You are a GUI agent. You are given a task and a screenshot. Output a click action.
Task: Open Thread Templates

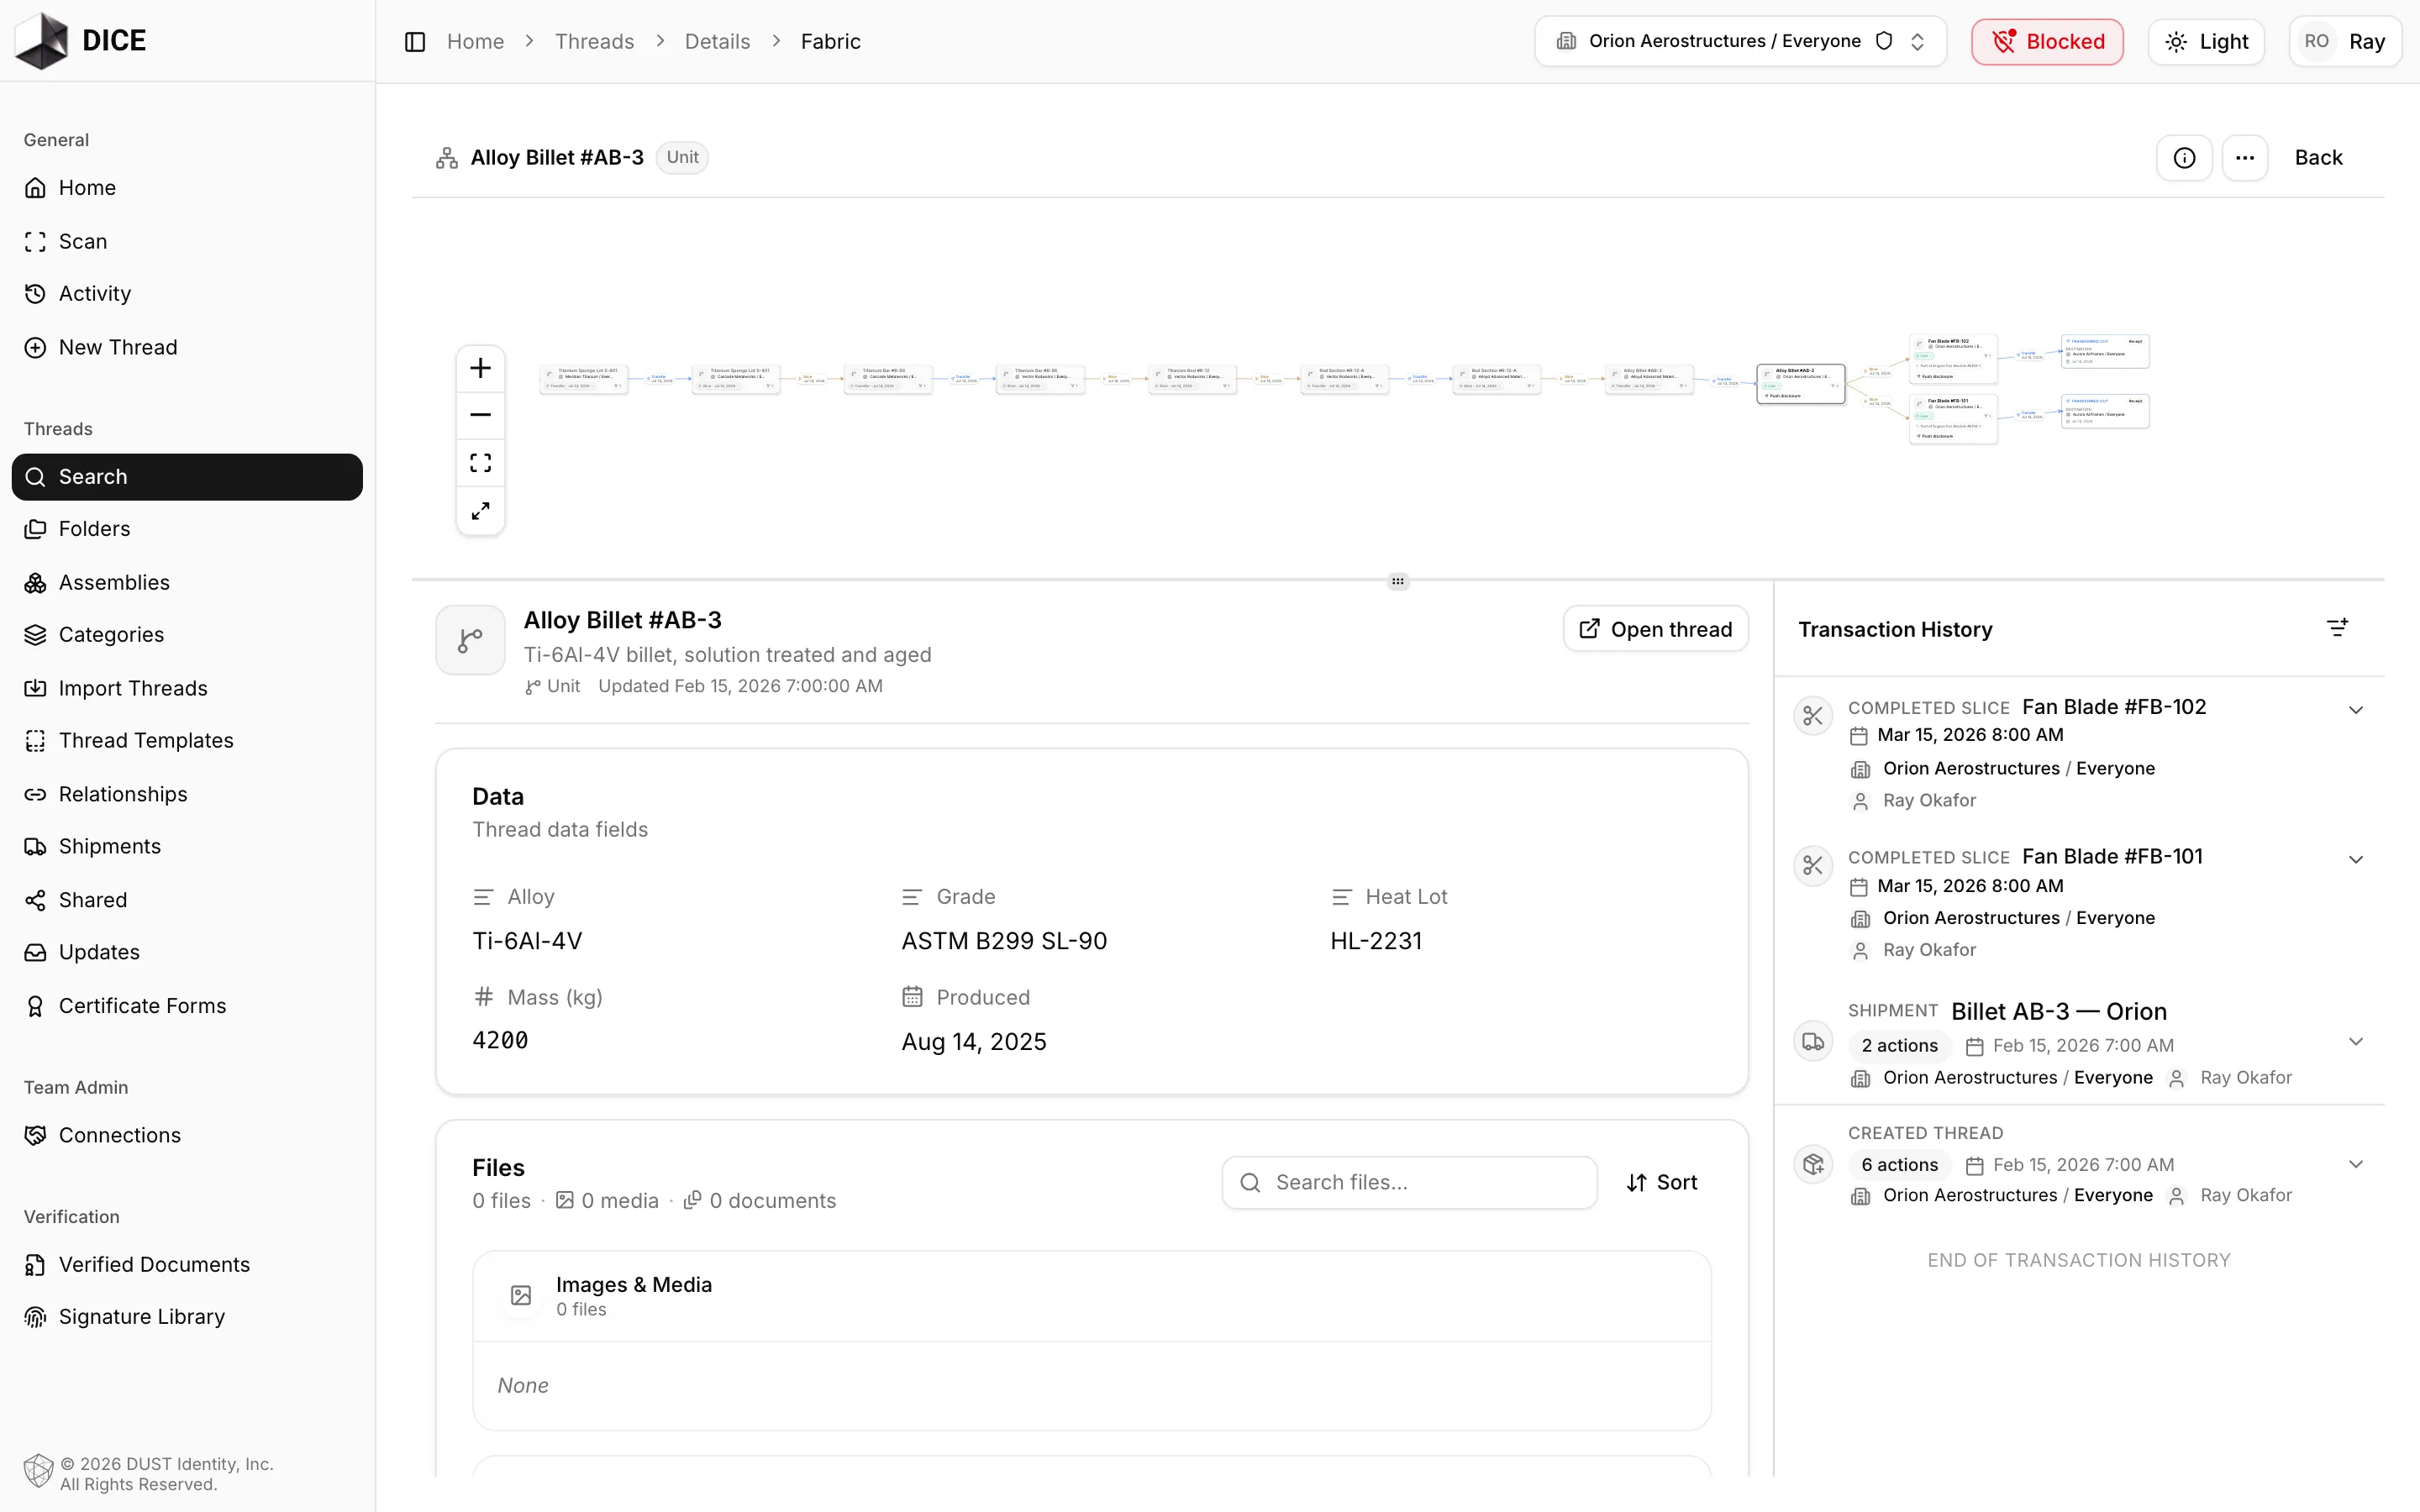point(187,741)
